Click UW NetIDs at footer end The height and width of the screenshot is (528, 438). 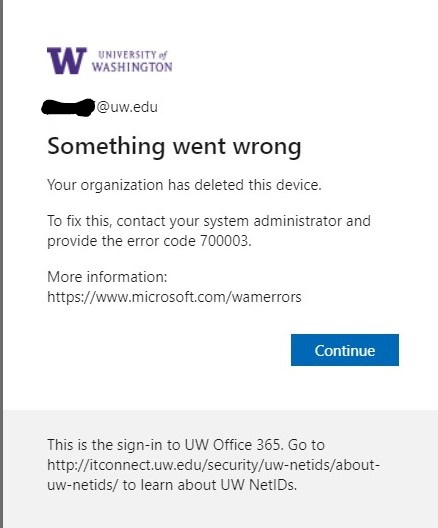[258, 485]
